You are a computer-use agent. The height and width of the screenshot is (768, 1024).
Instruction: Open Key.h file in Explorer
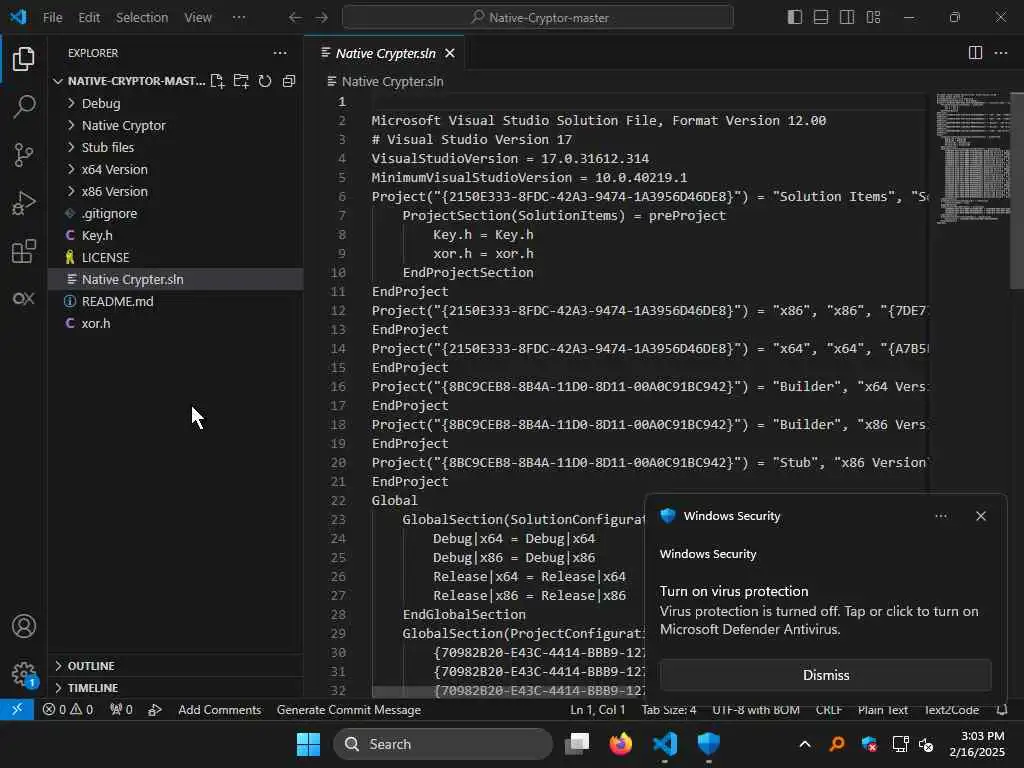tap(97, 235)
